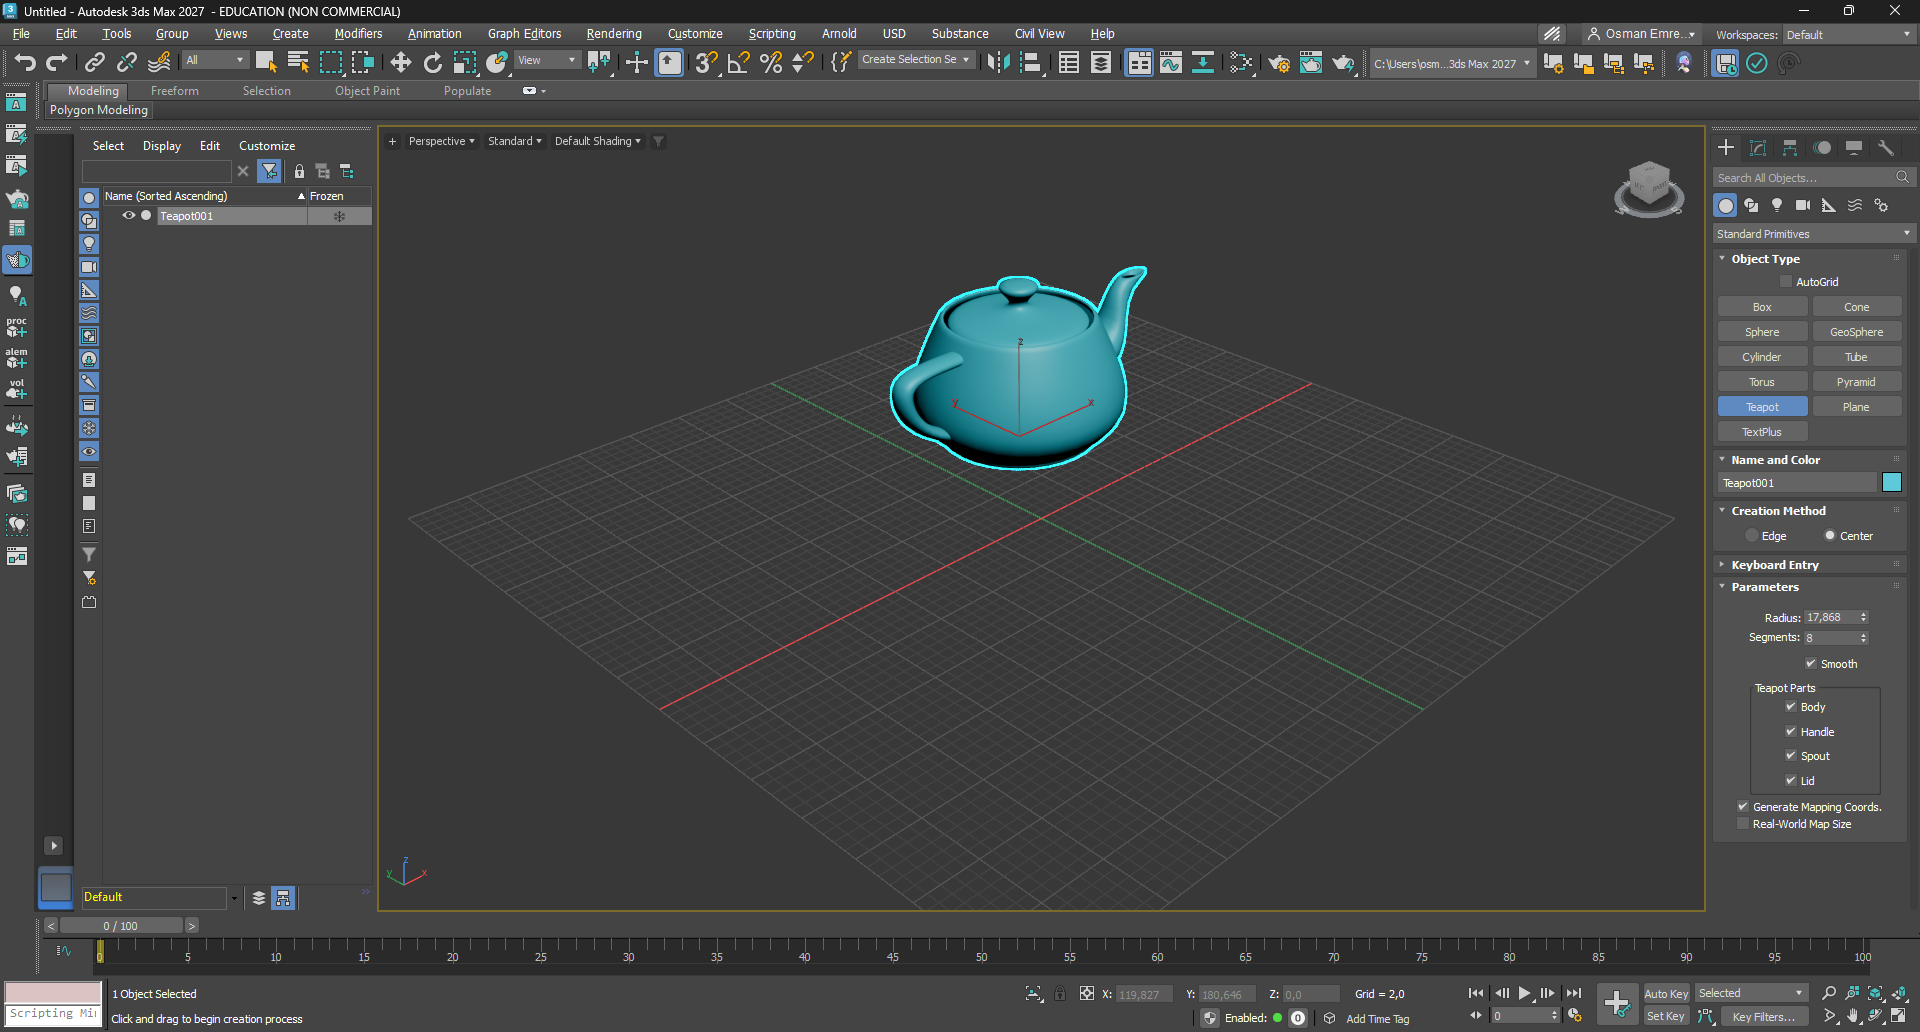
Task: Open the Select by Name tool
Action: 298,63
